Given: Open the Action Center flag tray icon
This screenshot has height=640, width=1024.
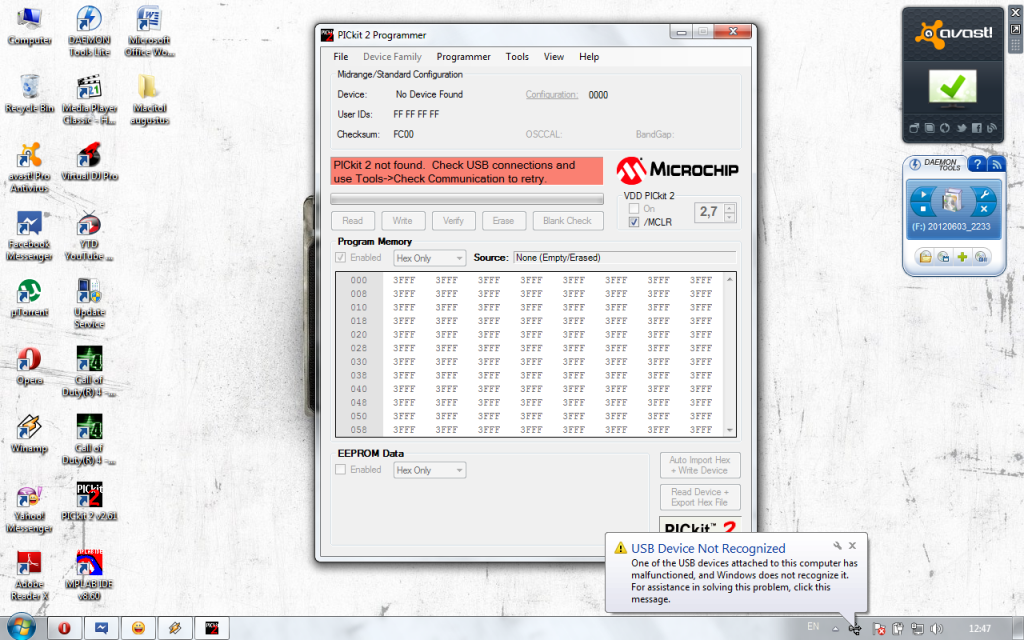Looking at the screenshot, I should (x=880, y=628).
